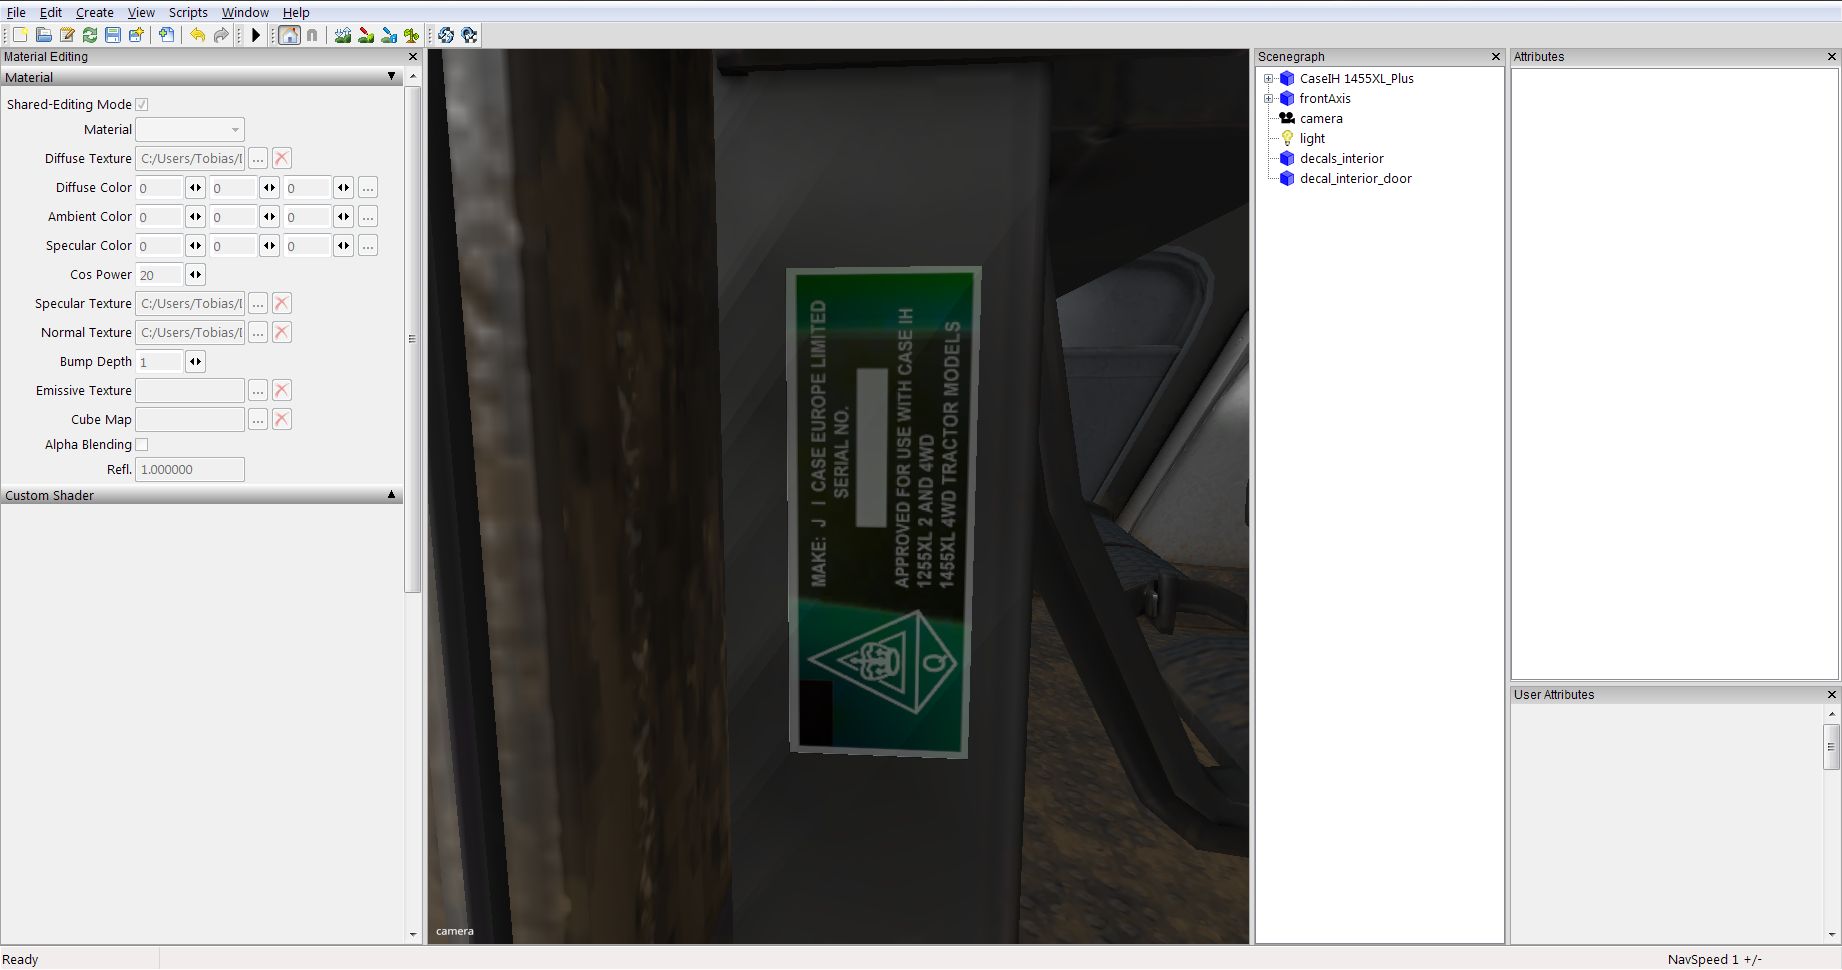Open the Edit menu
The image size is (1842, 970).
pyautogui.click(x=51, y=12)
